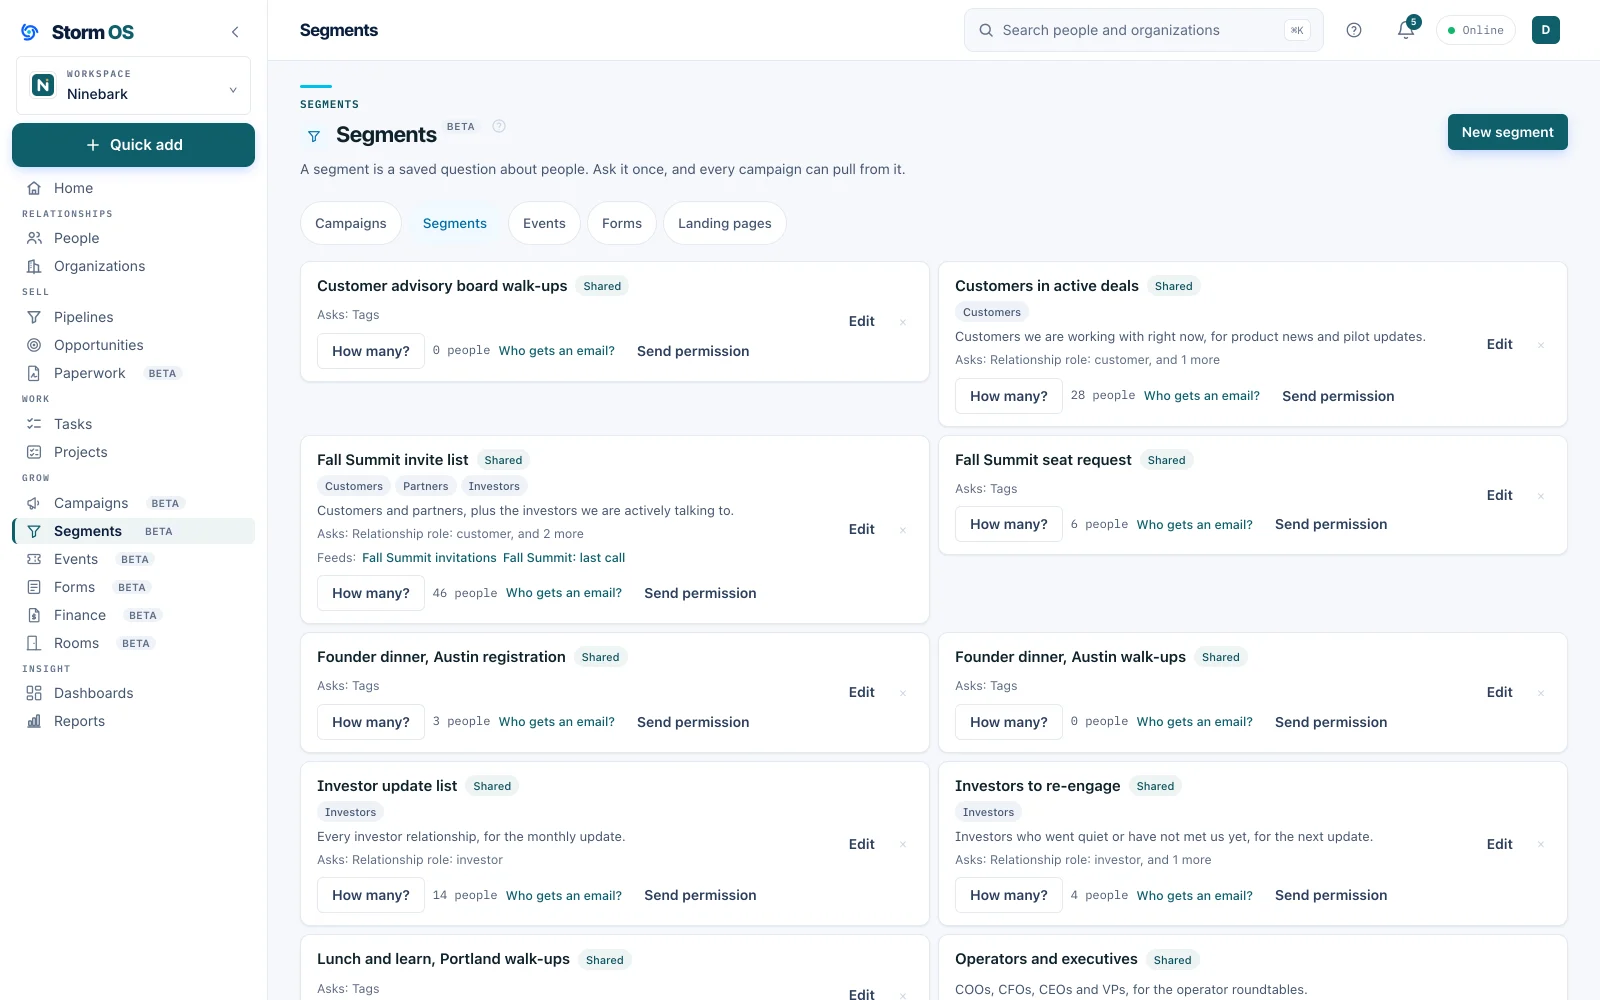This screenshot has height=1000, width=1600.
Task: Collapse the sidebar with the chevron icon
Action: [x=235, y=32]
